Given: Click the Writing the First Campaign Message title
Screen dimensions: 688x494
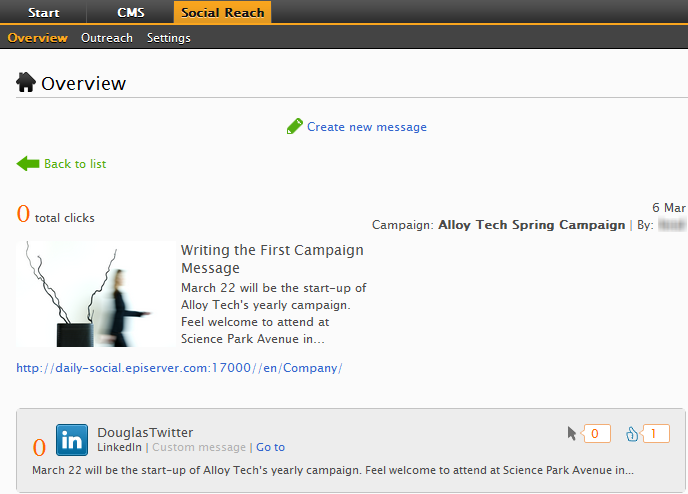Looking at the screenshot, I should 272,259.
